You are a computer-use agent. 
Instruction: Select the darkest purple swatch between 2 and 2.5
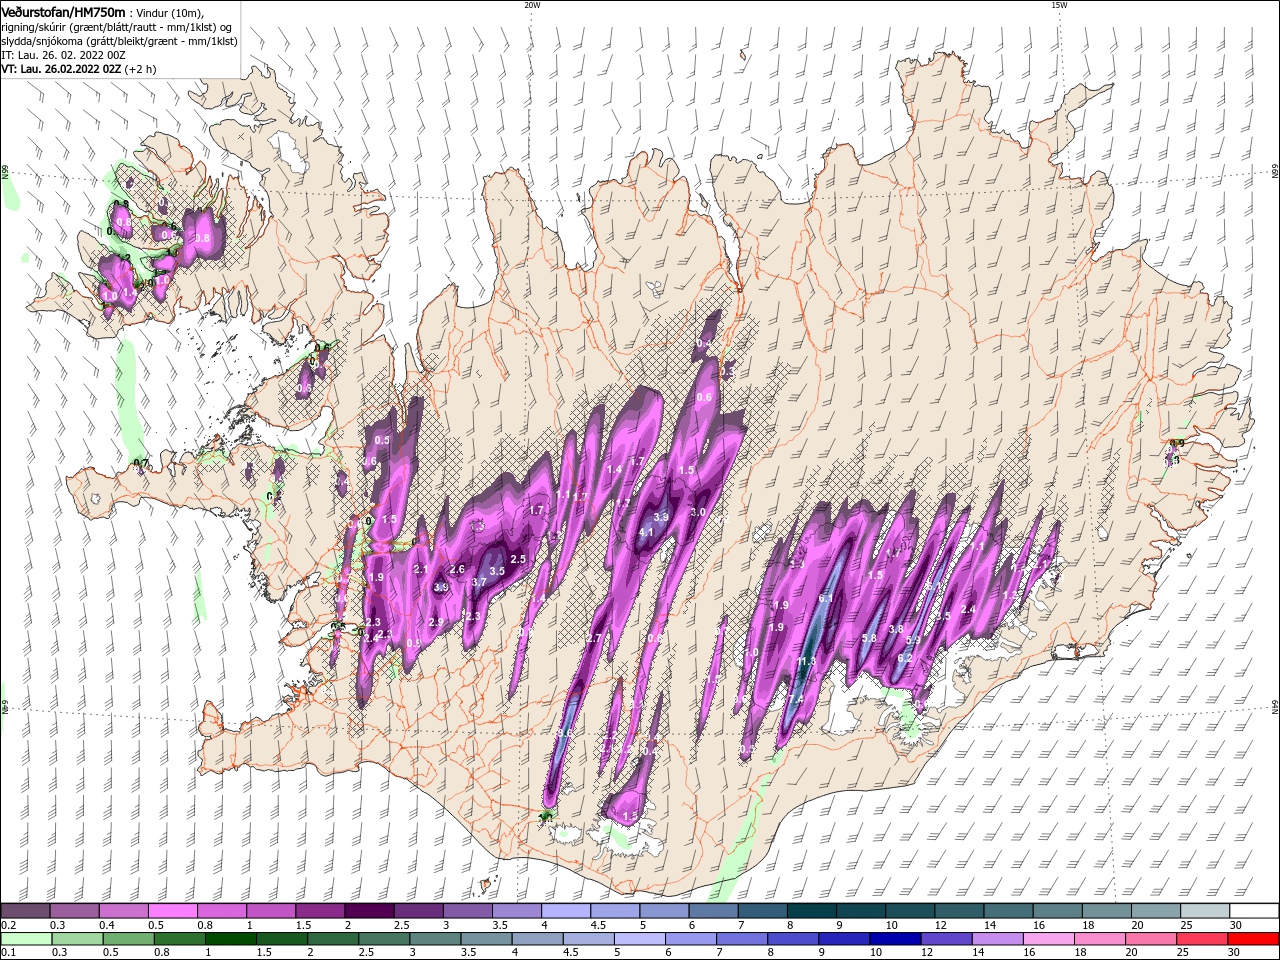368,911
